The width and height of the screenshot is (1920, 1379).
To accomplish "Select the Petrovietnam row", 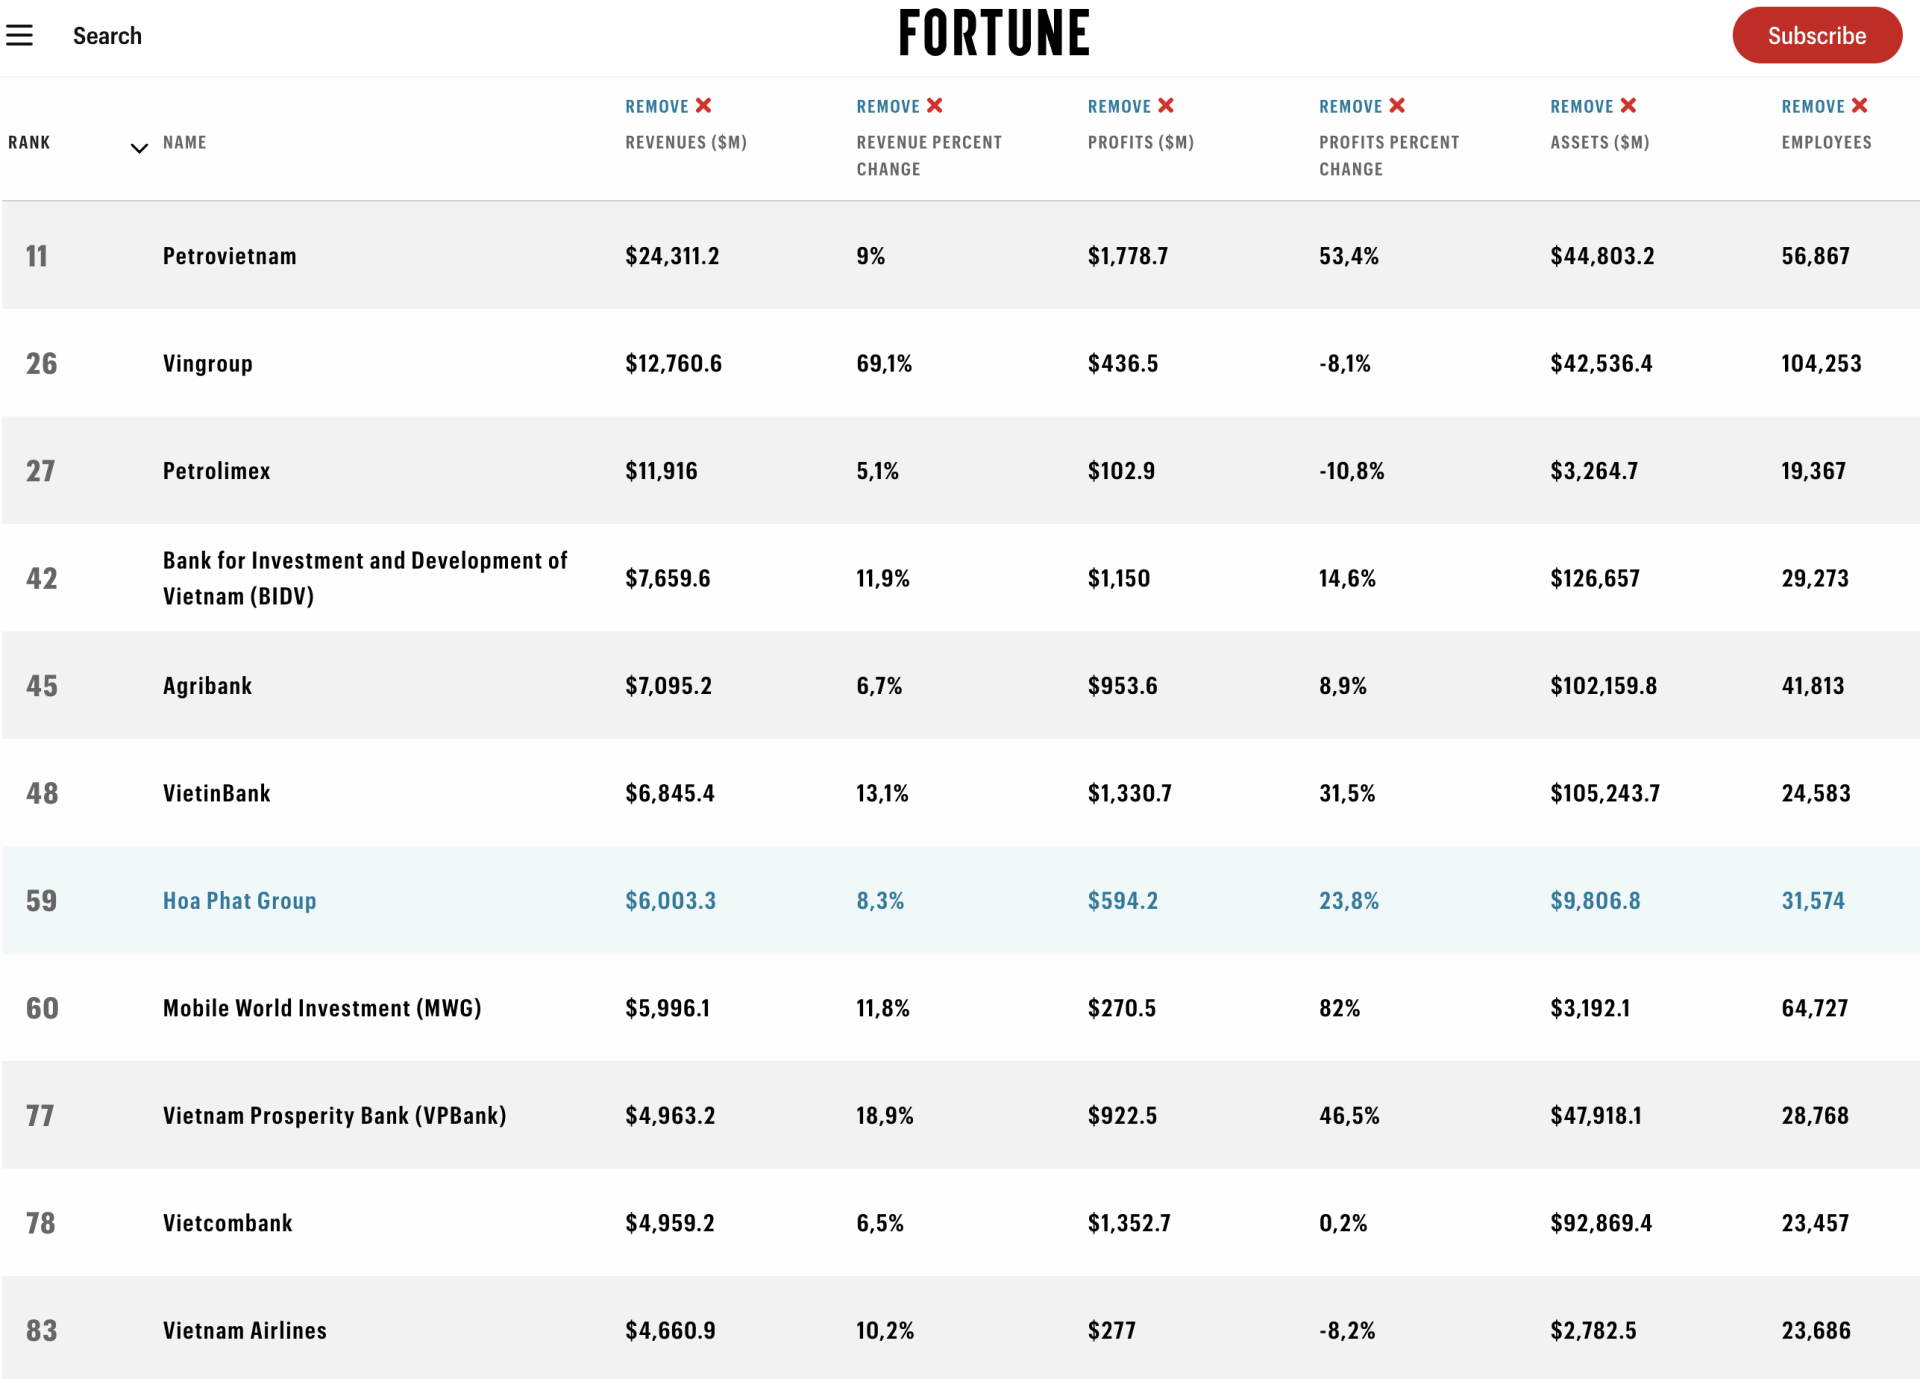I will click(960, 256).
